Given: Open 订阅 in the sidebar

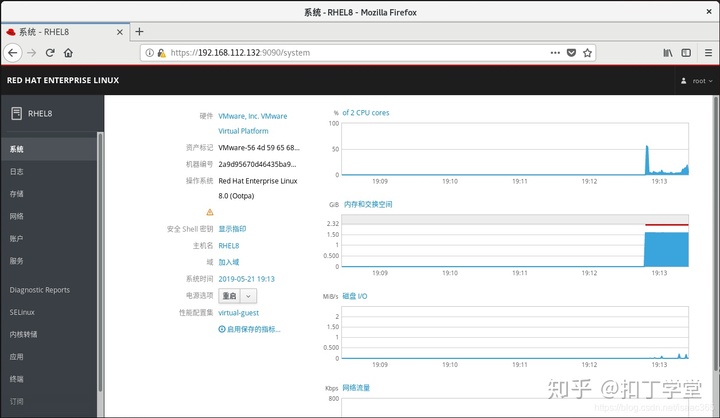Looking at the screenshot, I should pos(49,401).
